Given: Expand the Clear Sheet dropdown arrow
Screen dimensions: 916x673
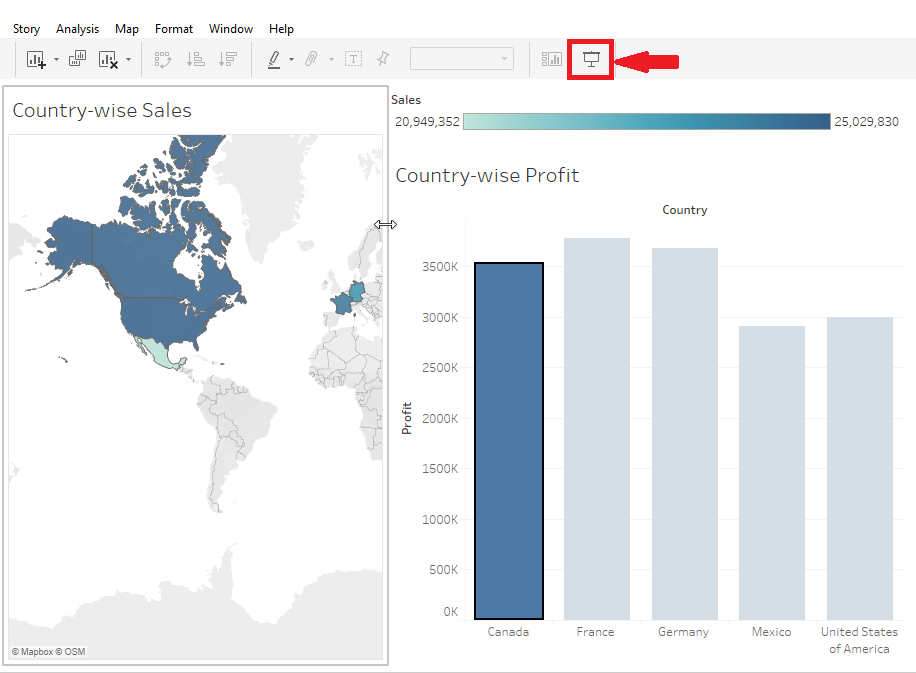Looking at the screenshot, I should click(129, 59).
